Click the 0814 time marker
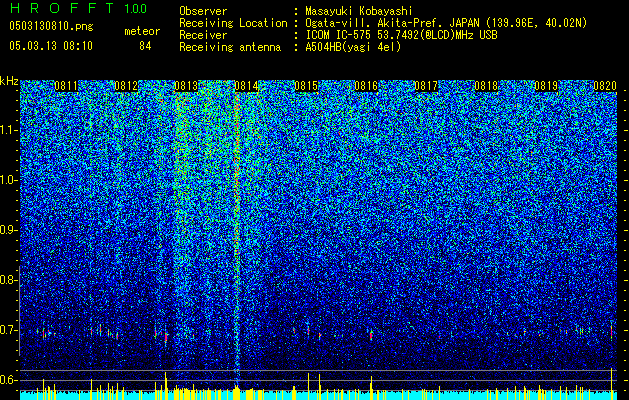Viewport: 629px width, 400px height. [x=246, y=86]
